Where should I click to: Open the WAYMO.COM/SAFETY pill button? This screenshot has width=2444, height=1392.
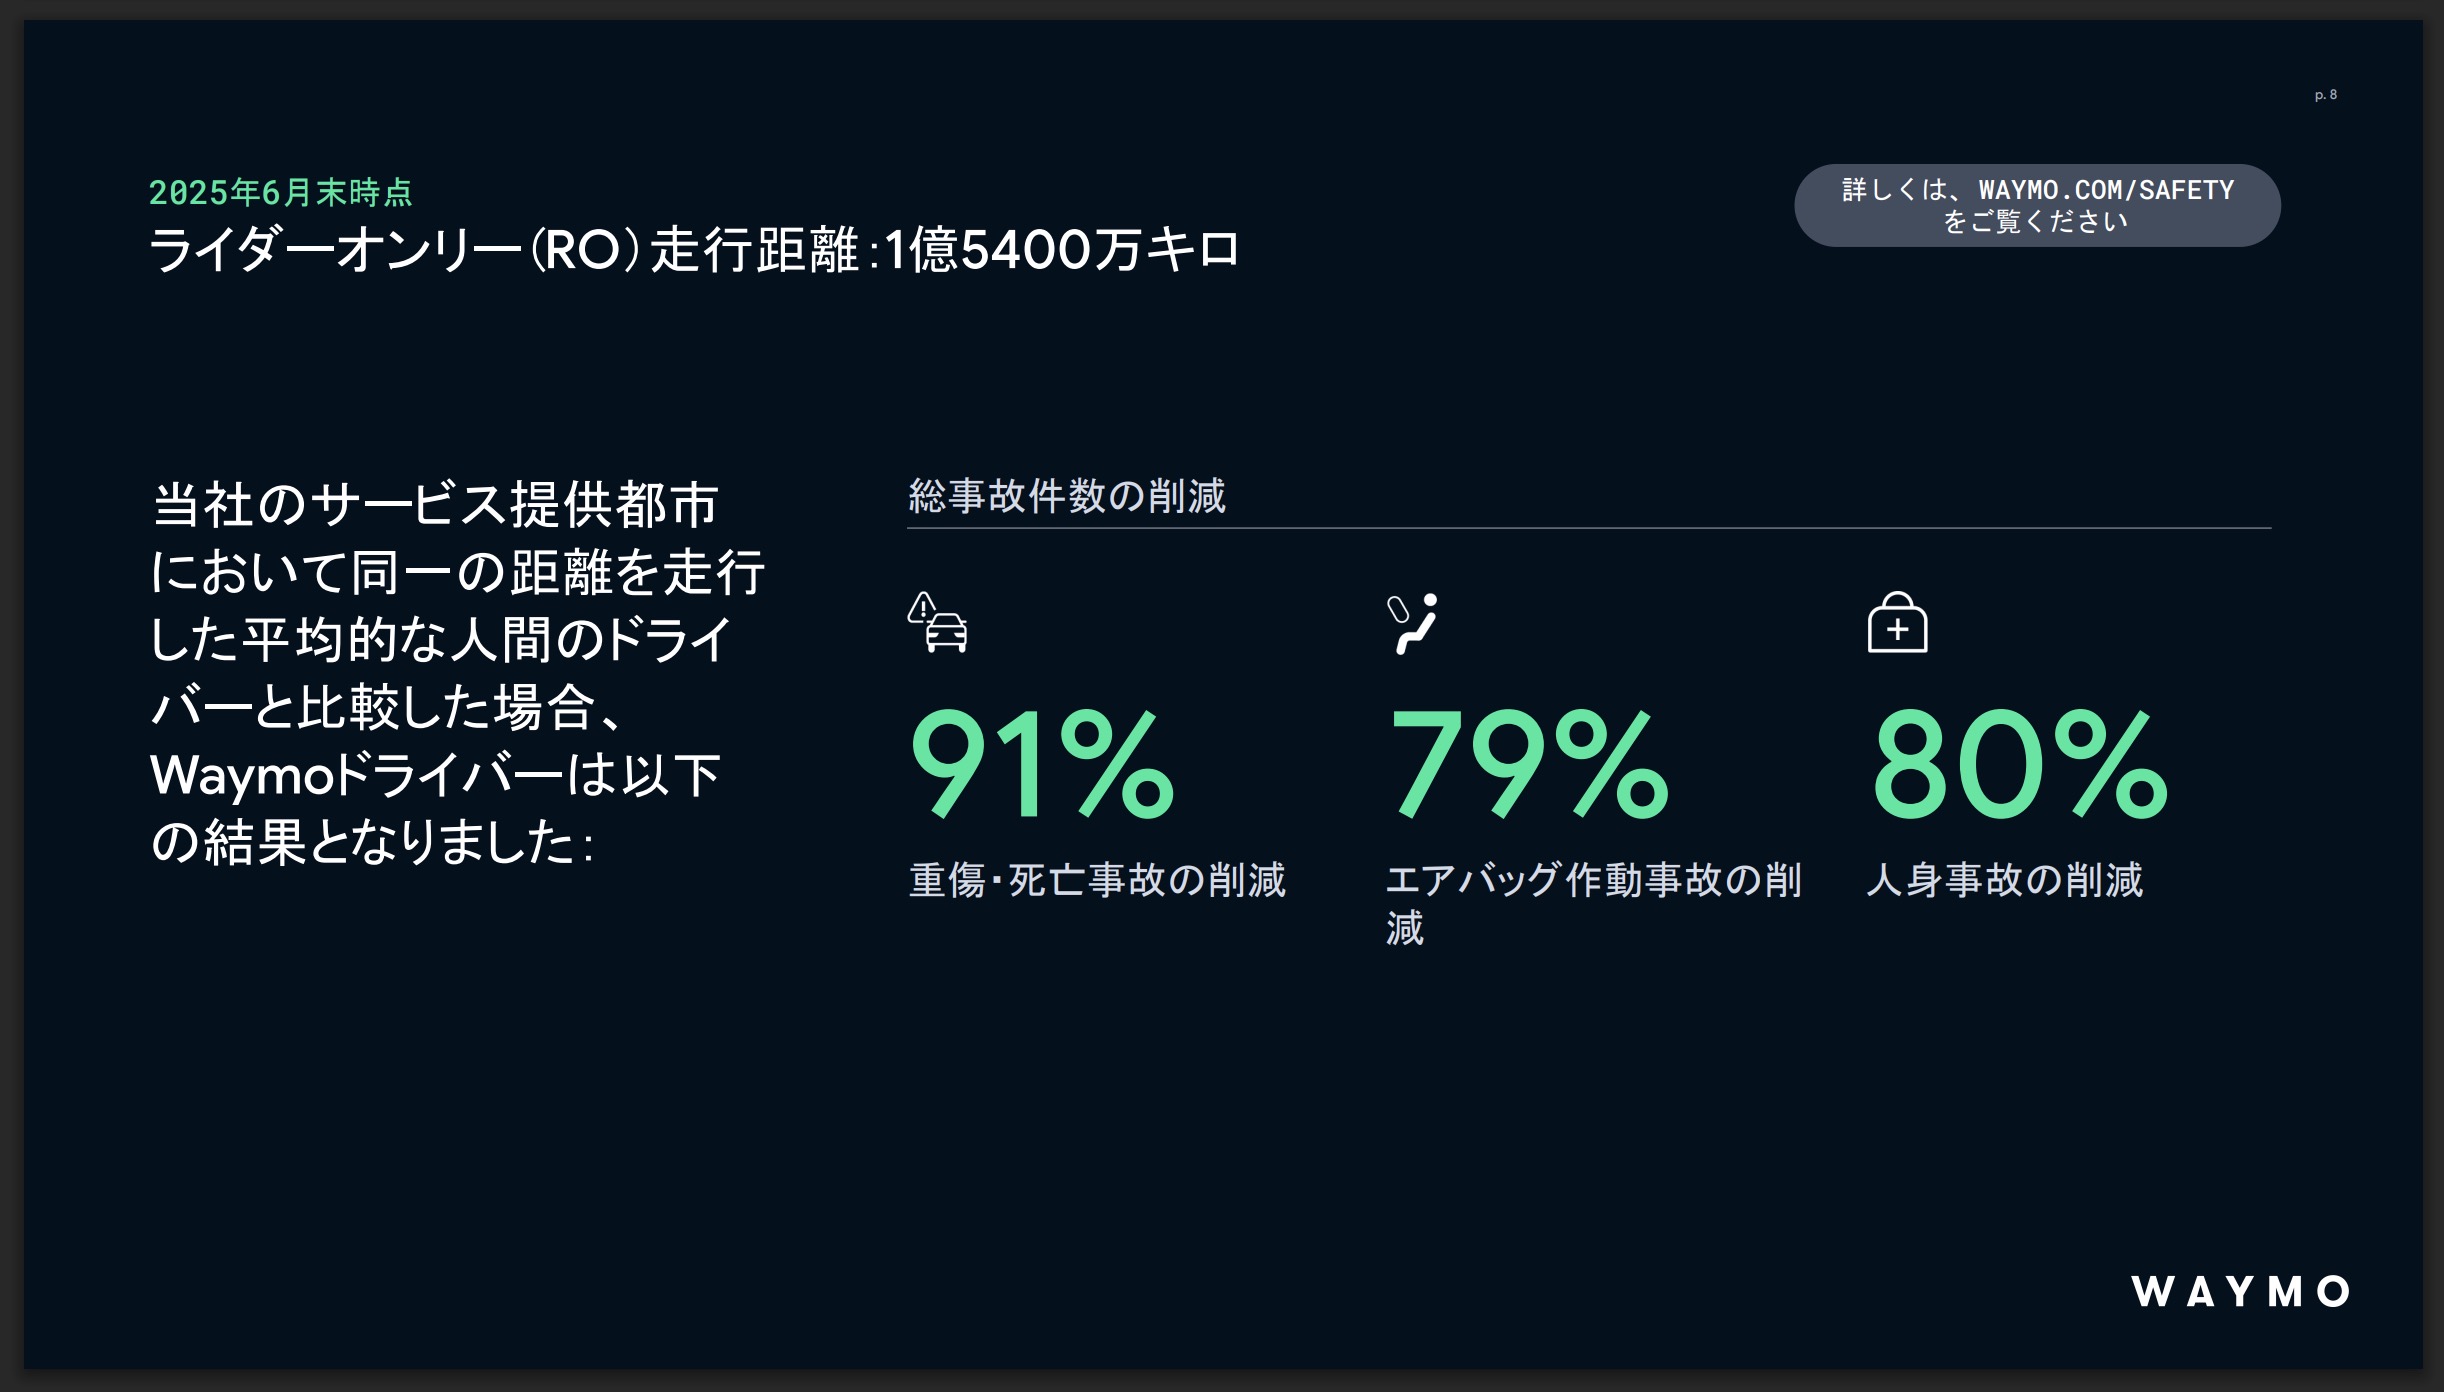pyautogui.click(x=2037, y=205)
